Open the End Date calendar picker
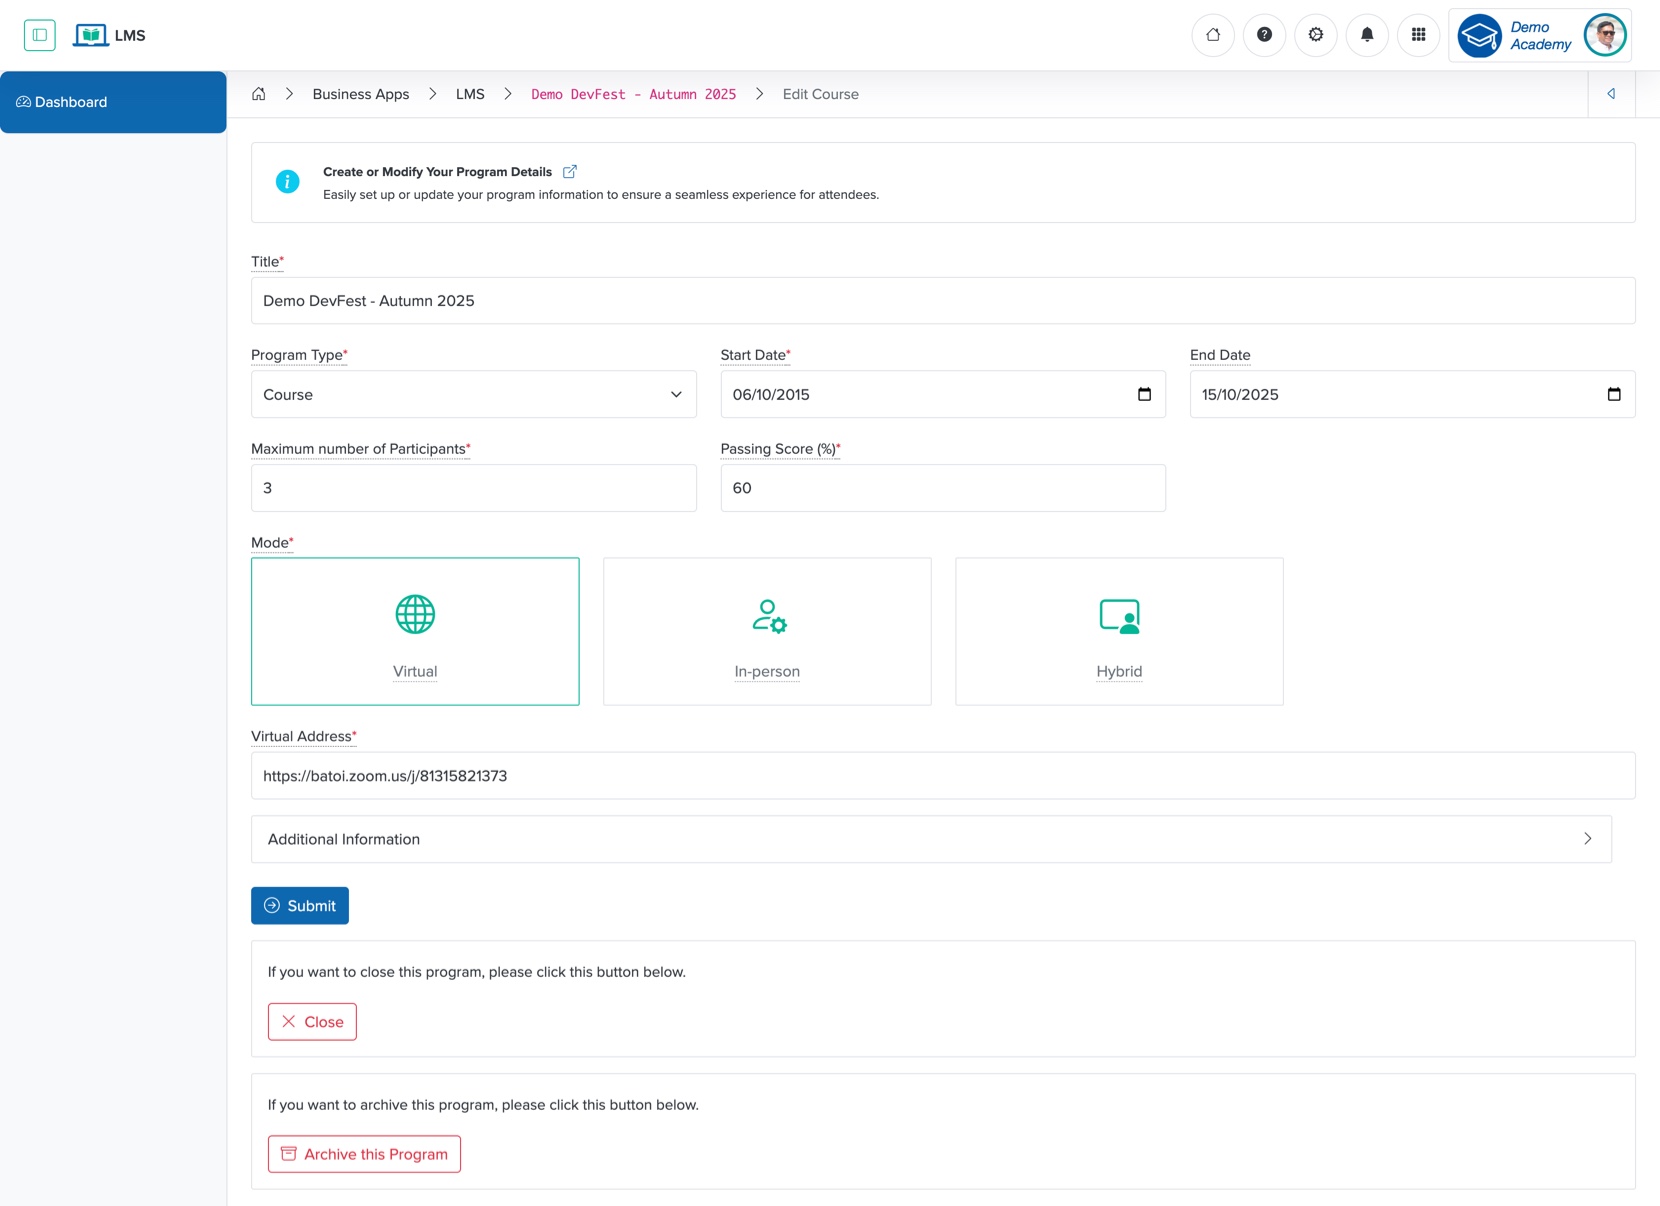1660x1206 pixels. point(1614,394)
